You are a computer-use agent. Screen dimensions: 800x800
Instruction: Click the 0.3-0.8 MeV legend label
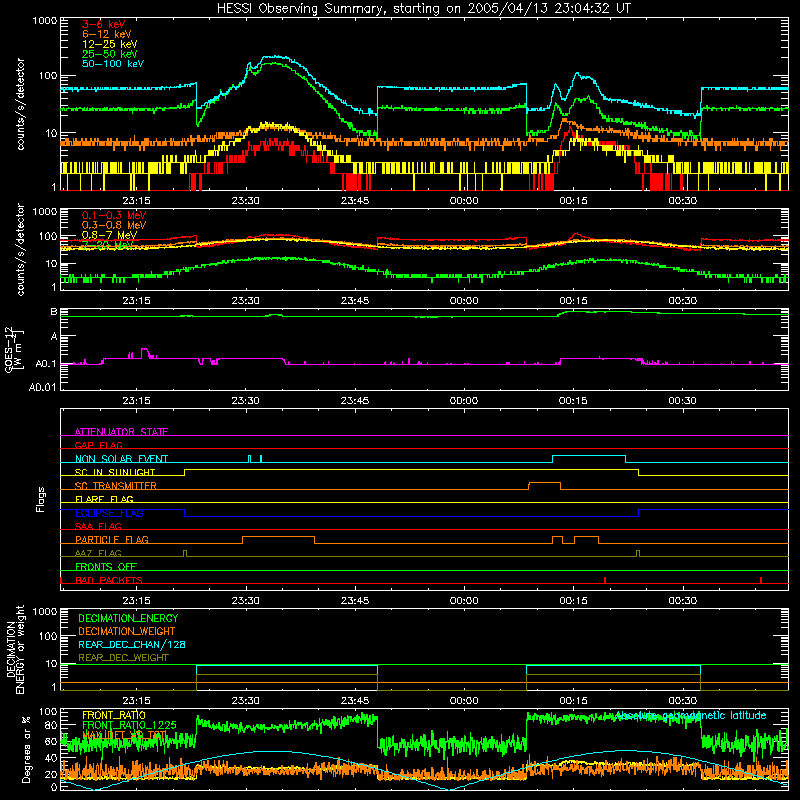coord(113,225)
